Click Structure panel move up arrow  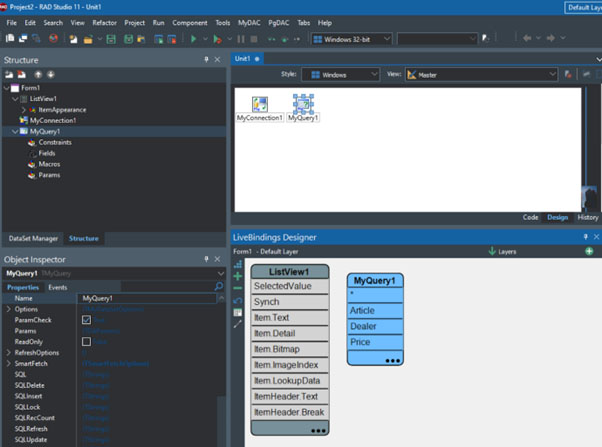tap(38, 74)
